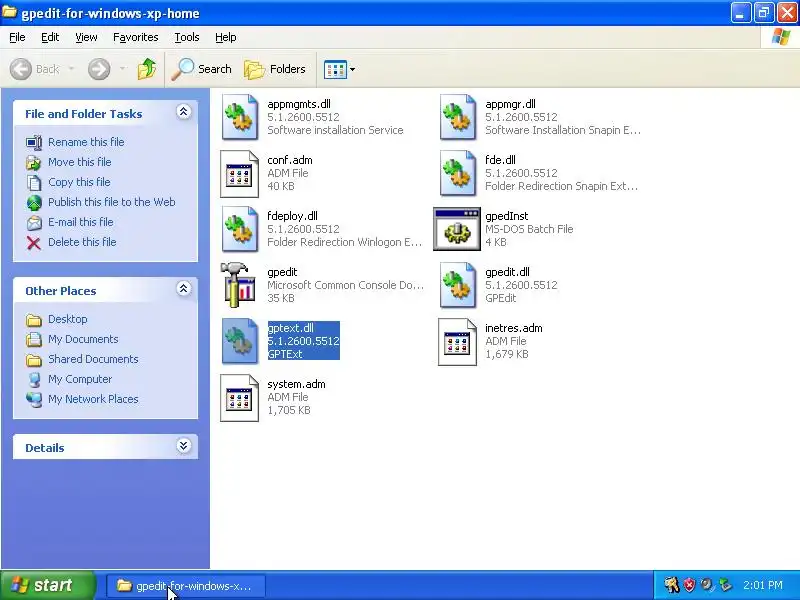800x600 pixels.
Task: Expand the Details panel
Action: (x=183, y=446)
